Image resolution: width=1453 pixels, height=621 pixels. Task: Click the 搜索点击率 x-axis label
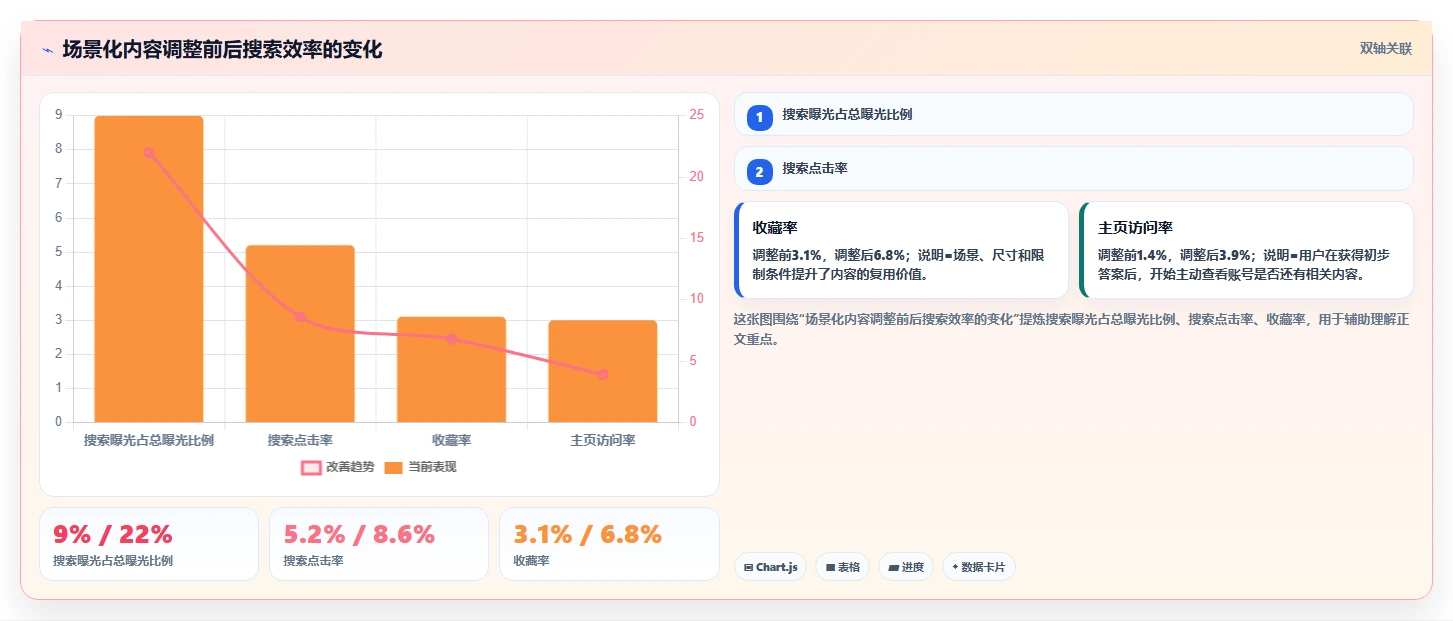point(300,440)
